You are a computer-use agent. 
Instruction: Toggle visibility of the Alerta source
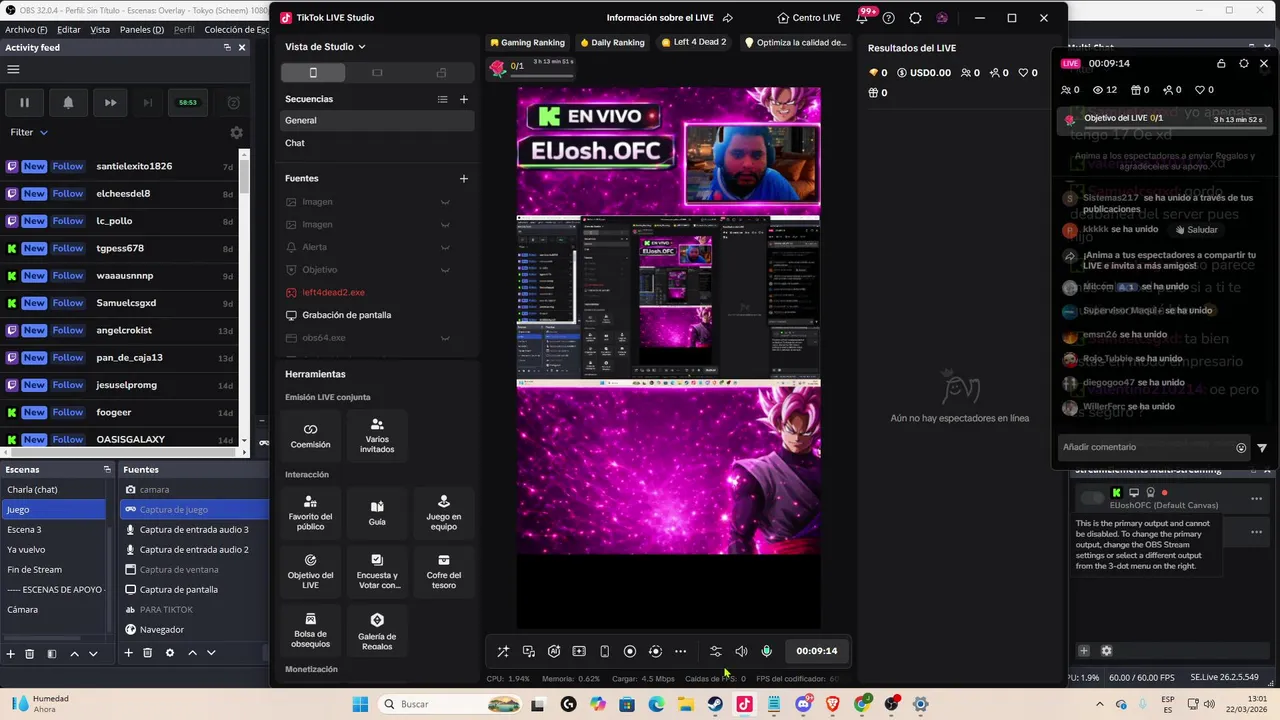pyautogui.click(x=445, y=247)
